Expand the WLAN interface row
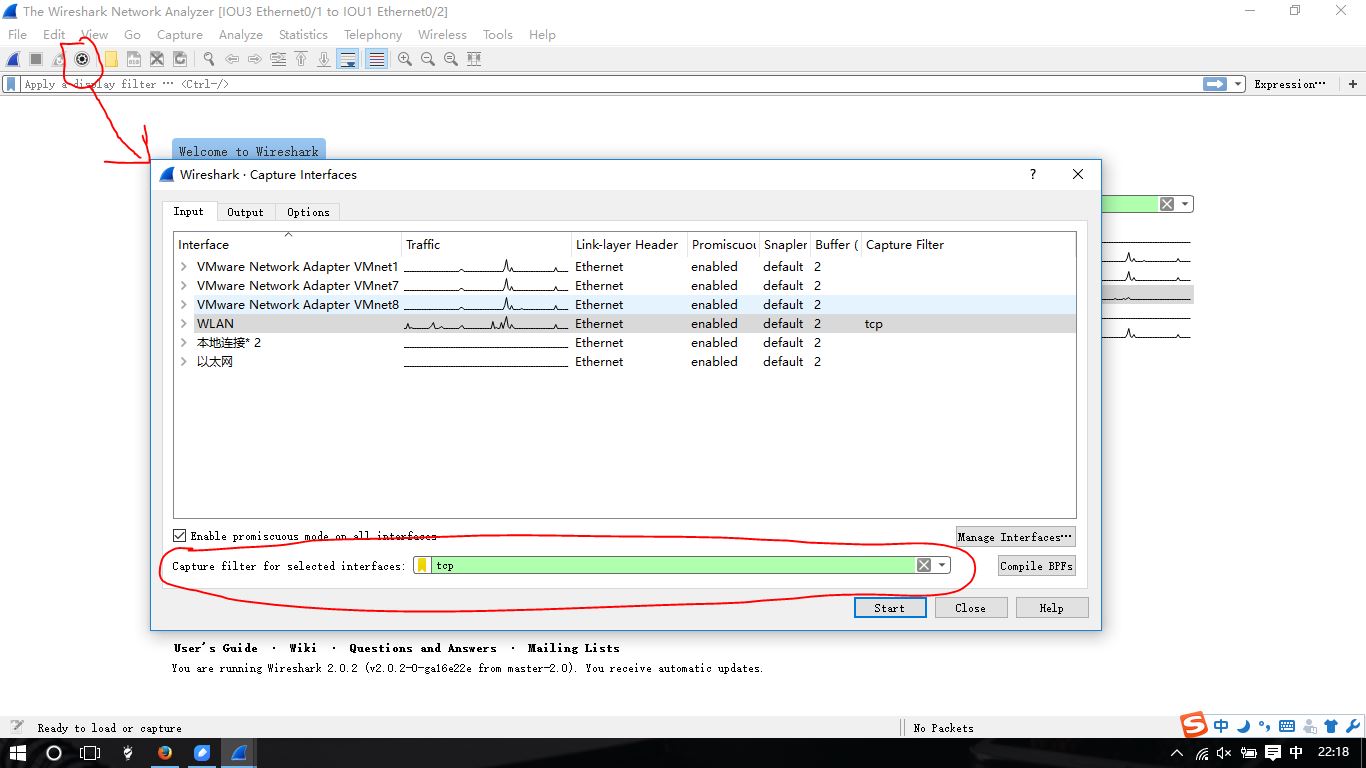The image size is (1366, 768). coord(184,324)
